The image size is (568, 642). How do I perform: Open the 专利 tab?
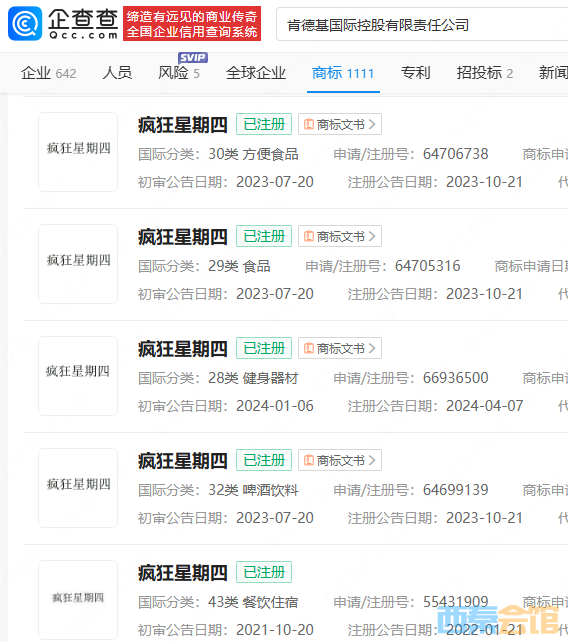point(415,73)
